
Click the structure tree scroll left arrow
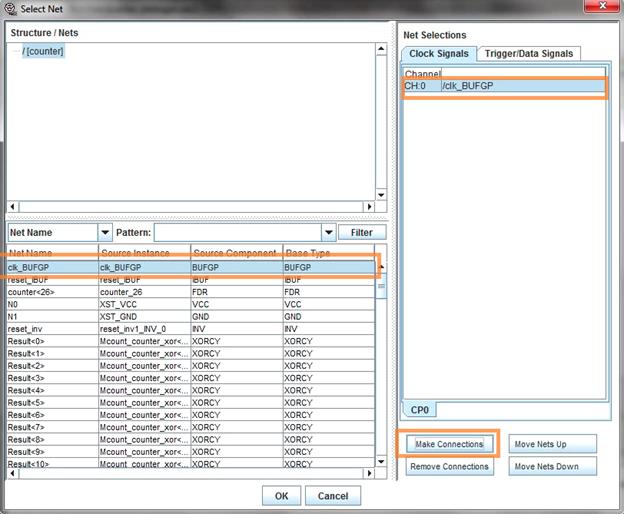(x=13, y=206)
